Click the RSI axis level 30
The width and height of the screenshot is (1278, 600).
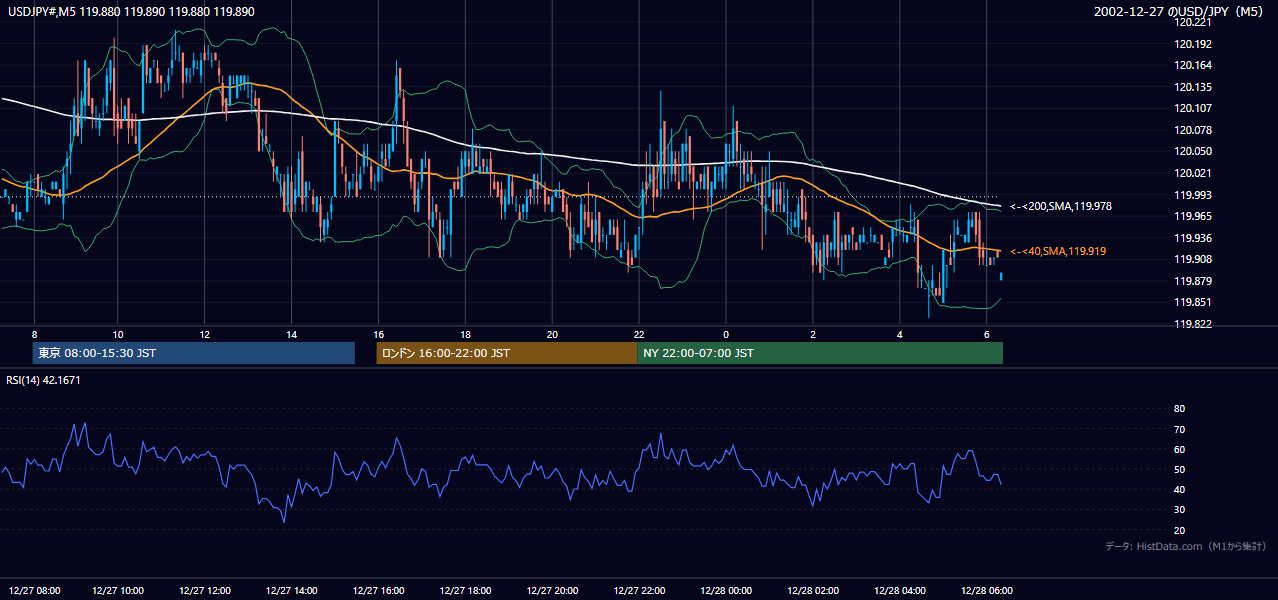click(x=1179, y=510)
